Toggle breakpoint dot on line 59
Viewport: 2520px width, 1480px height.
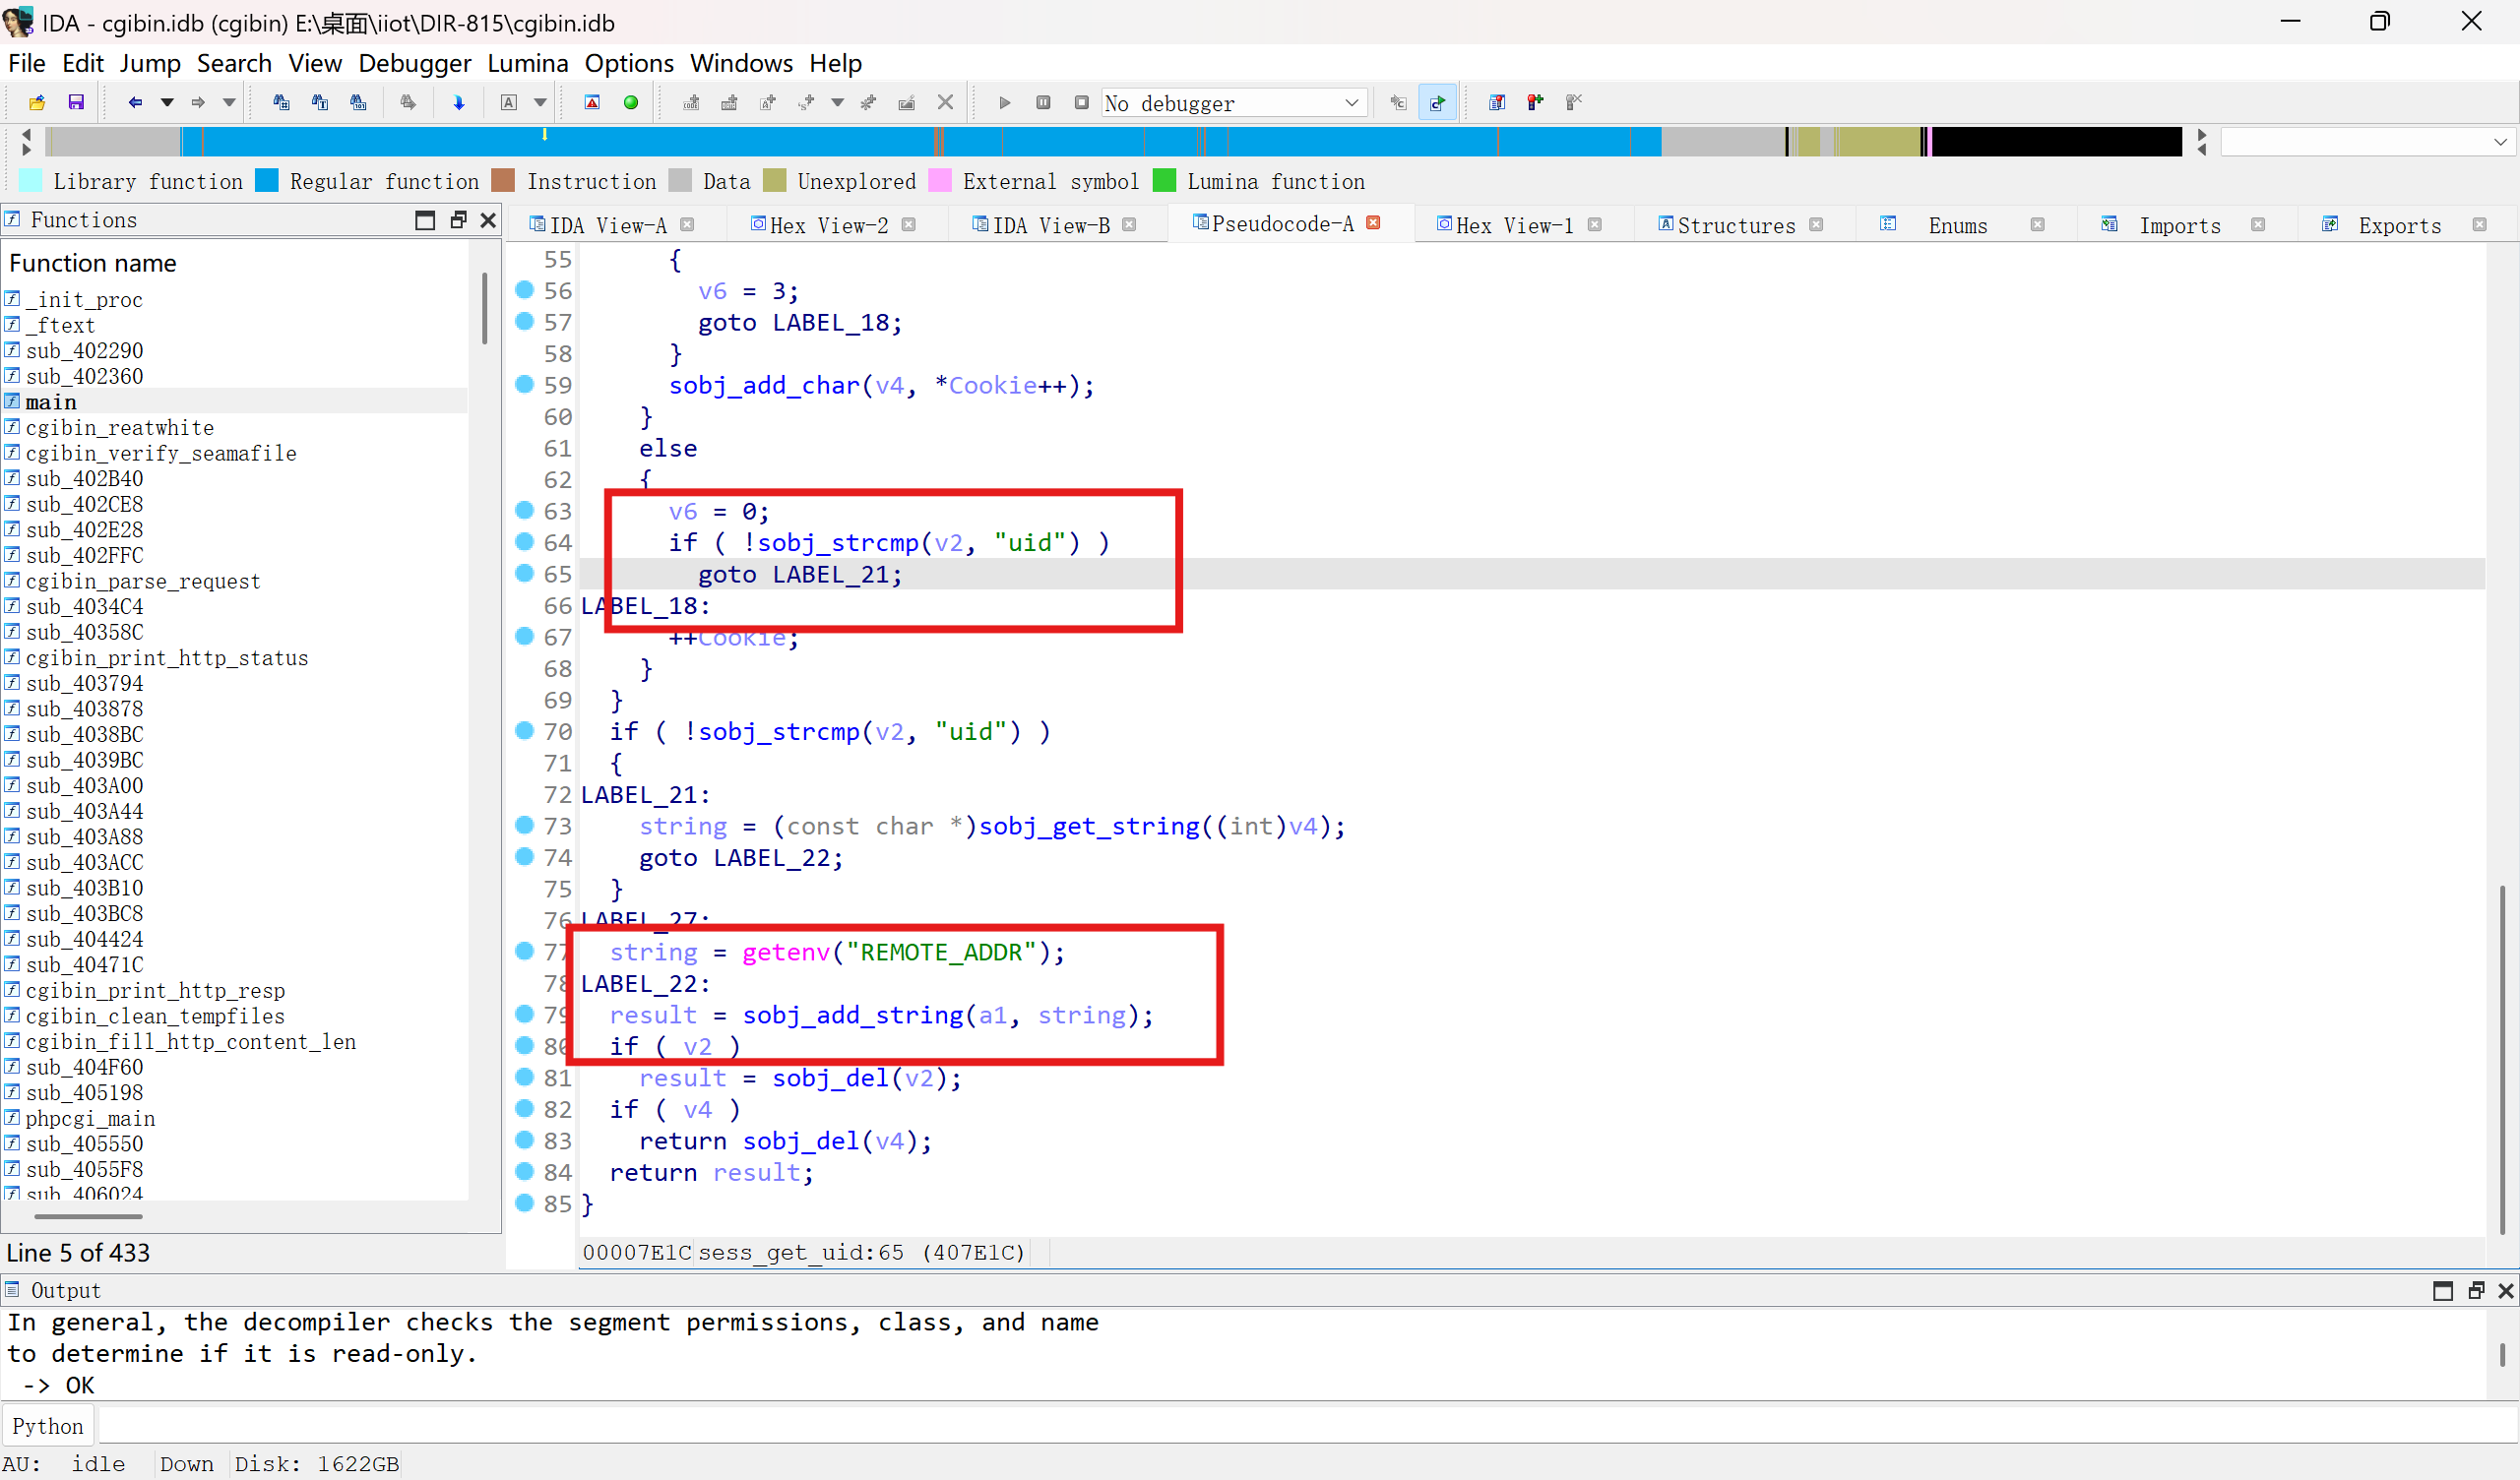(x=524, y=384)
